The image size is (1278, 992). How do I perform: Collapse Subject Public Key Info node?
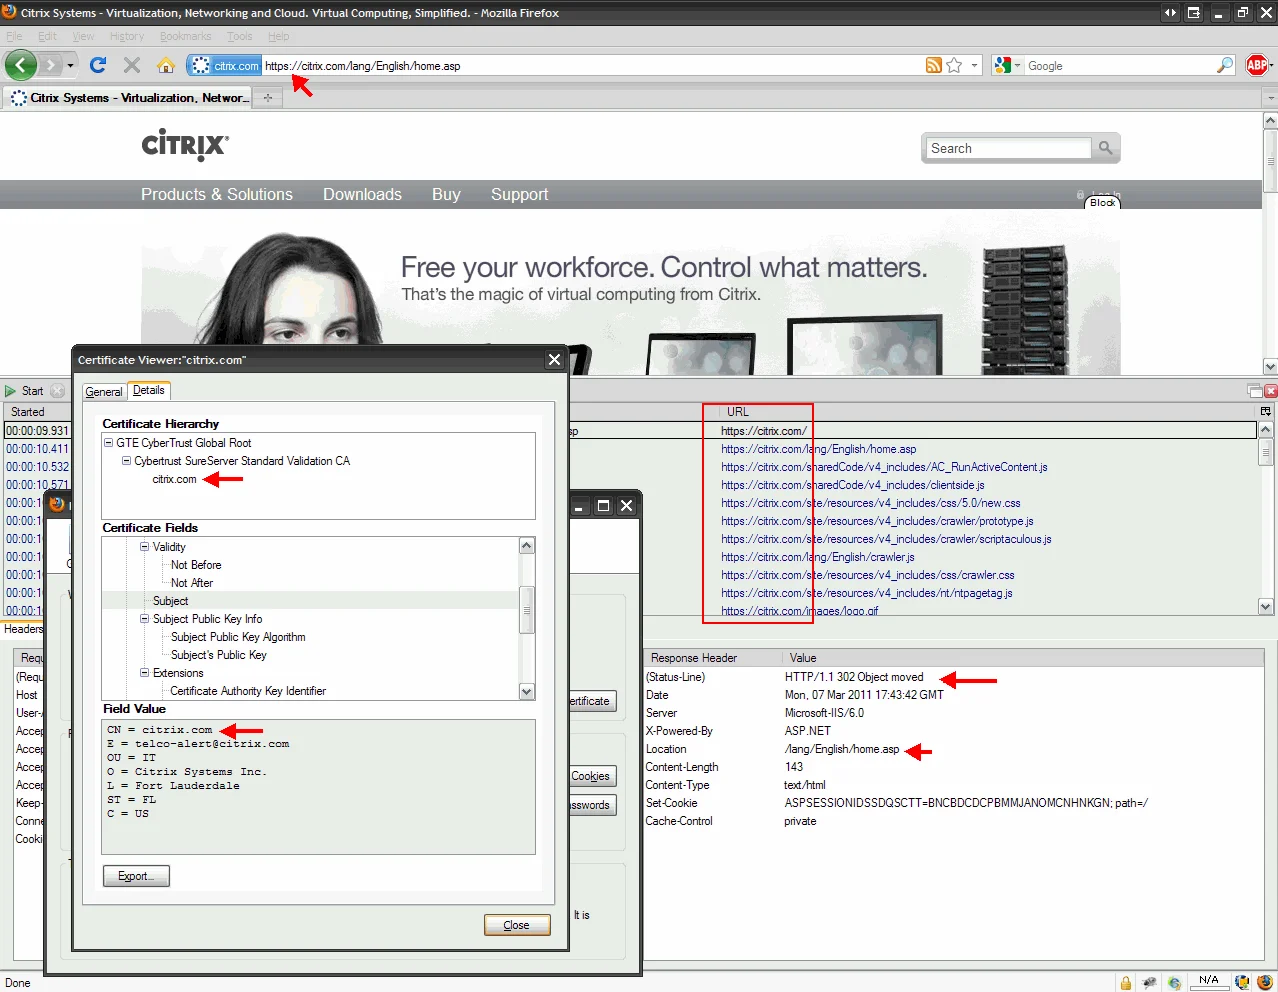coord(144,619)
